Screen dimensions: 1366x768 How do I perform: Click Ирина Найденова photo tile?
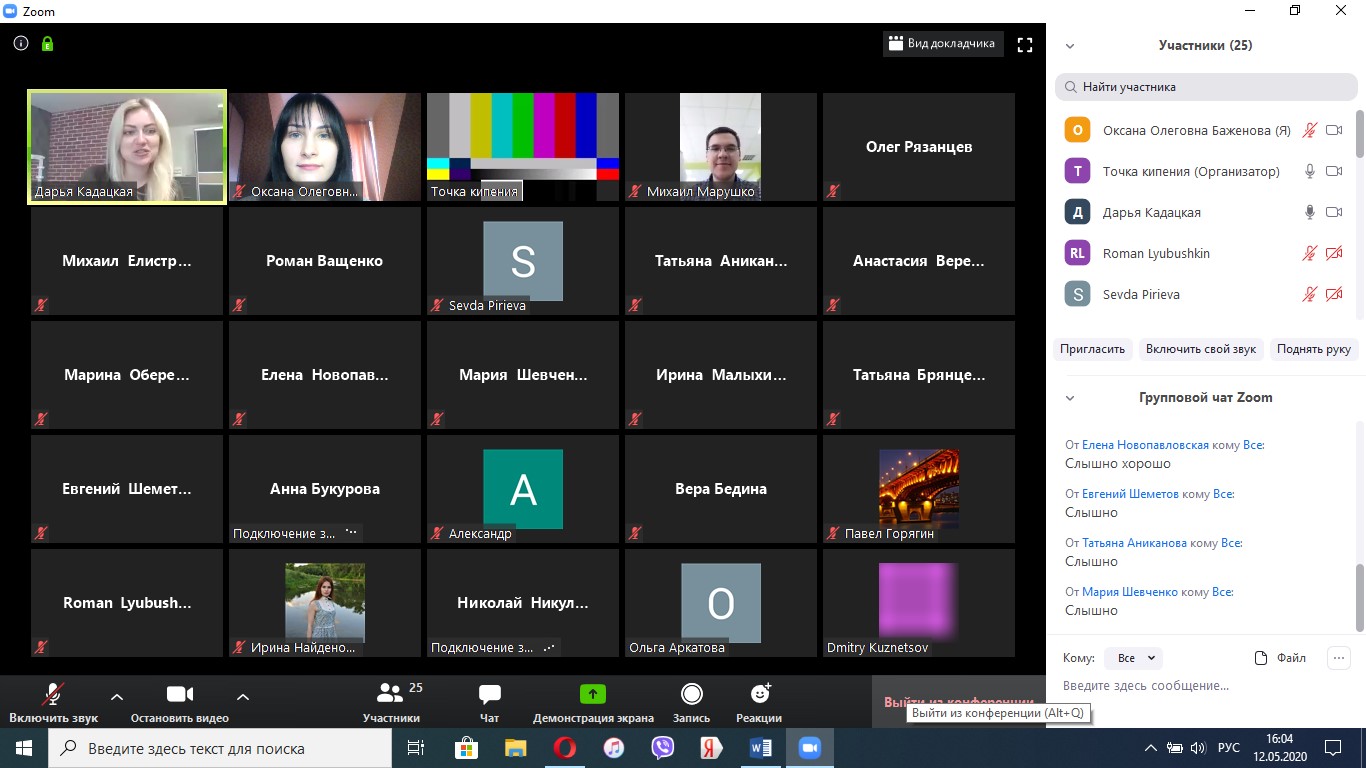tap(325, 603)
